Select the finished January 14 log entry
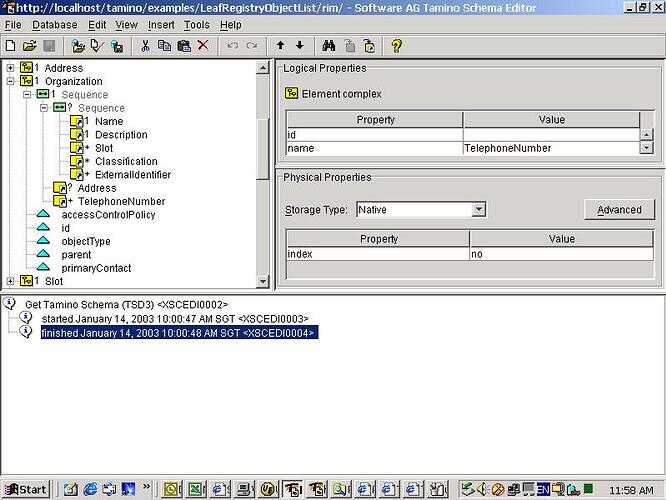The width and height of the screenshot is (666, 500). 179,333
